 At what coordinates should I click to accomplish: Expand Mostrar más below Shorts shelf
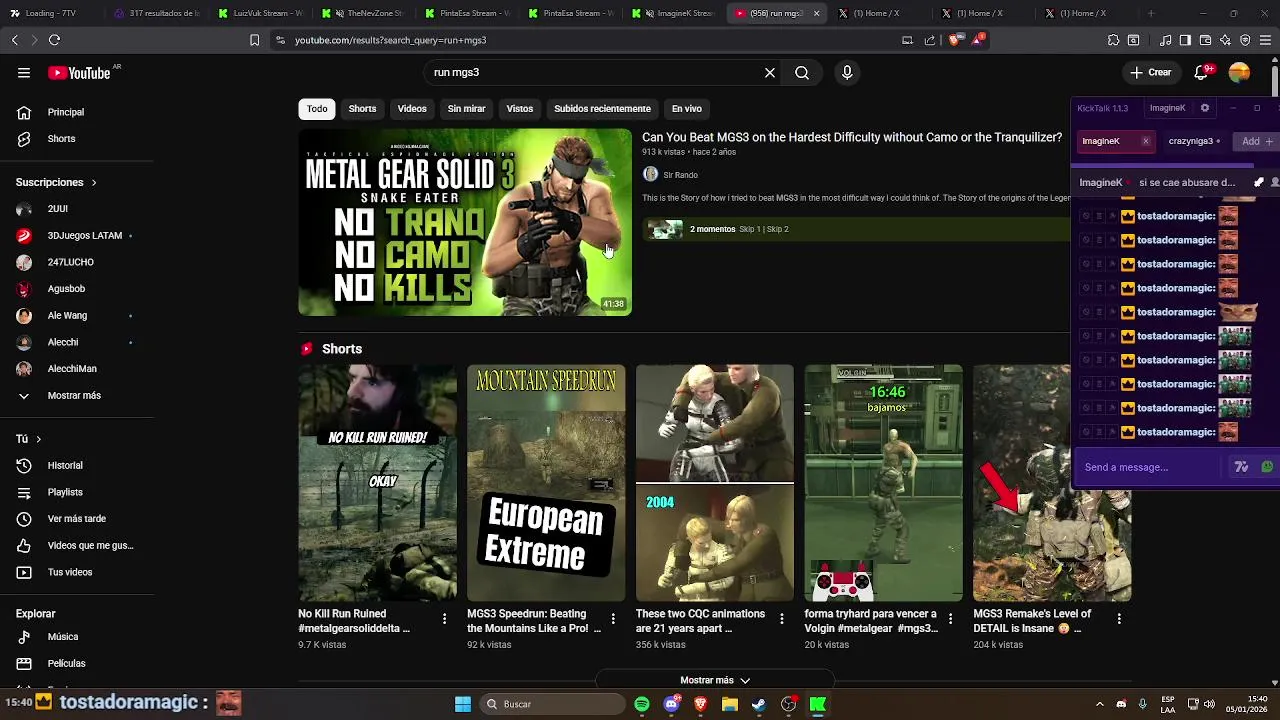pyautogui.click(x=715, y=680)
